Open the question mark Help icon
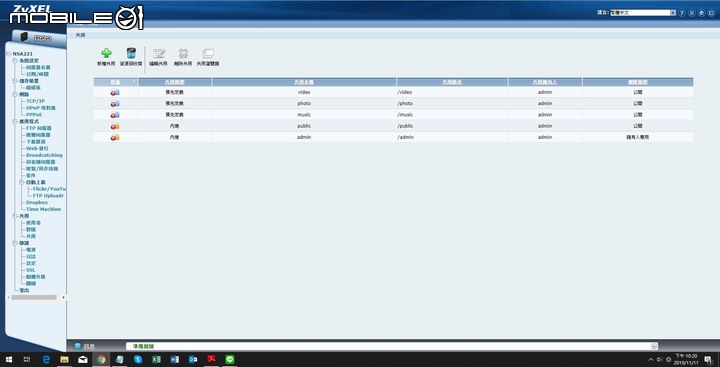 (682, 13)
